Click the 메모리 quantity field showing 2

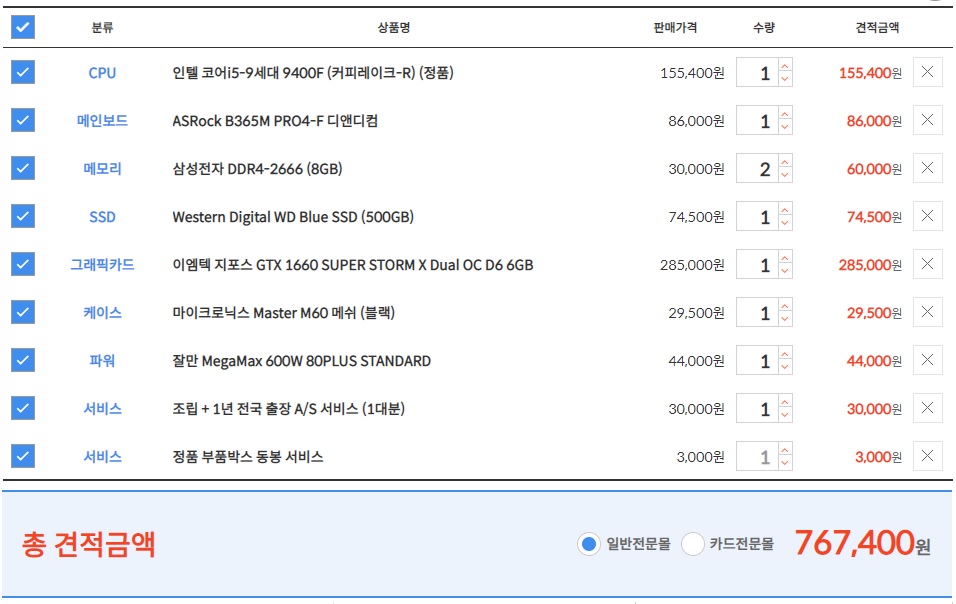(757, 169)
